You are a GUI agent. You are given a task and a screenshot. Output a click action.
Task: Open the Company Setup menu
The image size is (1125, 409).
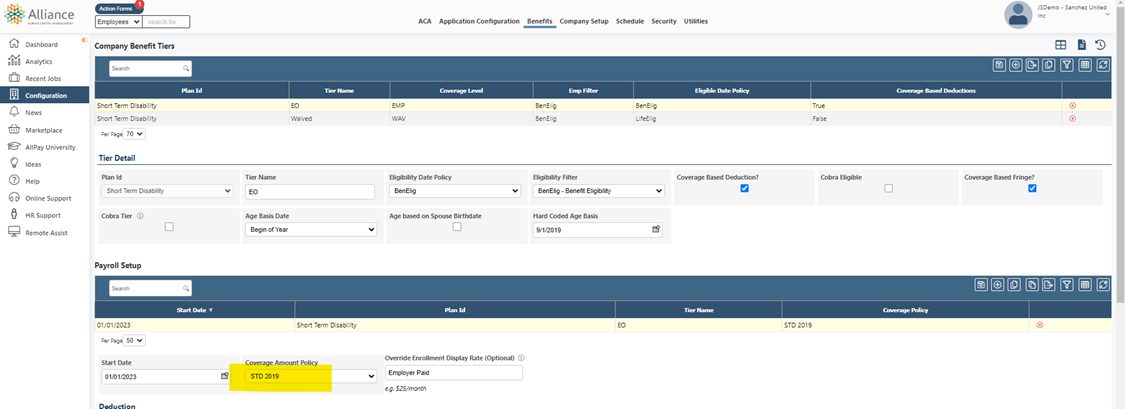coord(584,22)
